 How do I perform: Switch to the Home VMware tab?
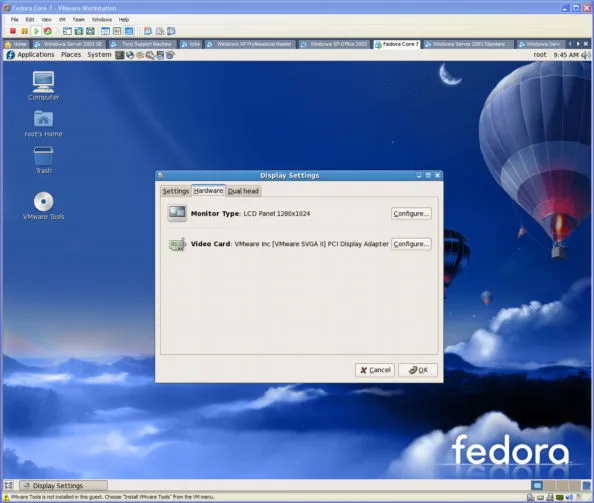point(16,44)
